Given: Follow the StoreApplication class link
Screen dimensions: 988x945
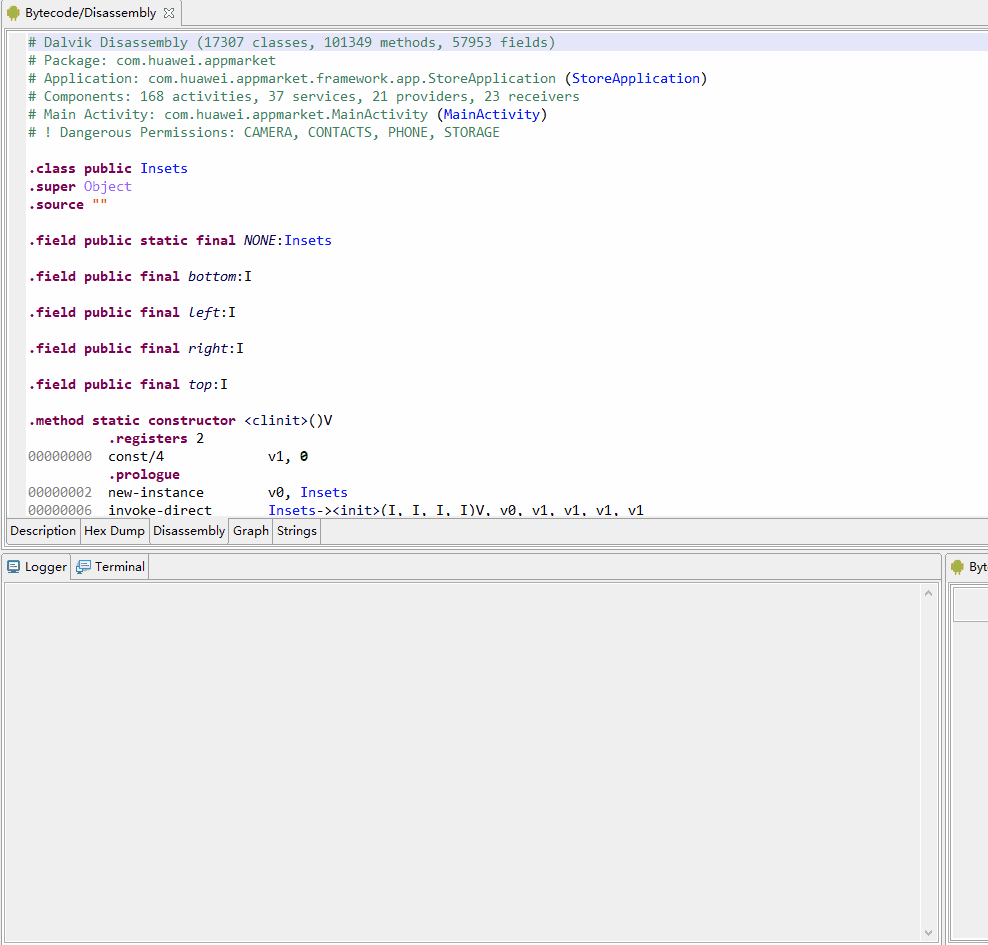Looking at the screenshot, I should point(635,78).
